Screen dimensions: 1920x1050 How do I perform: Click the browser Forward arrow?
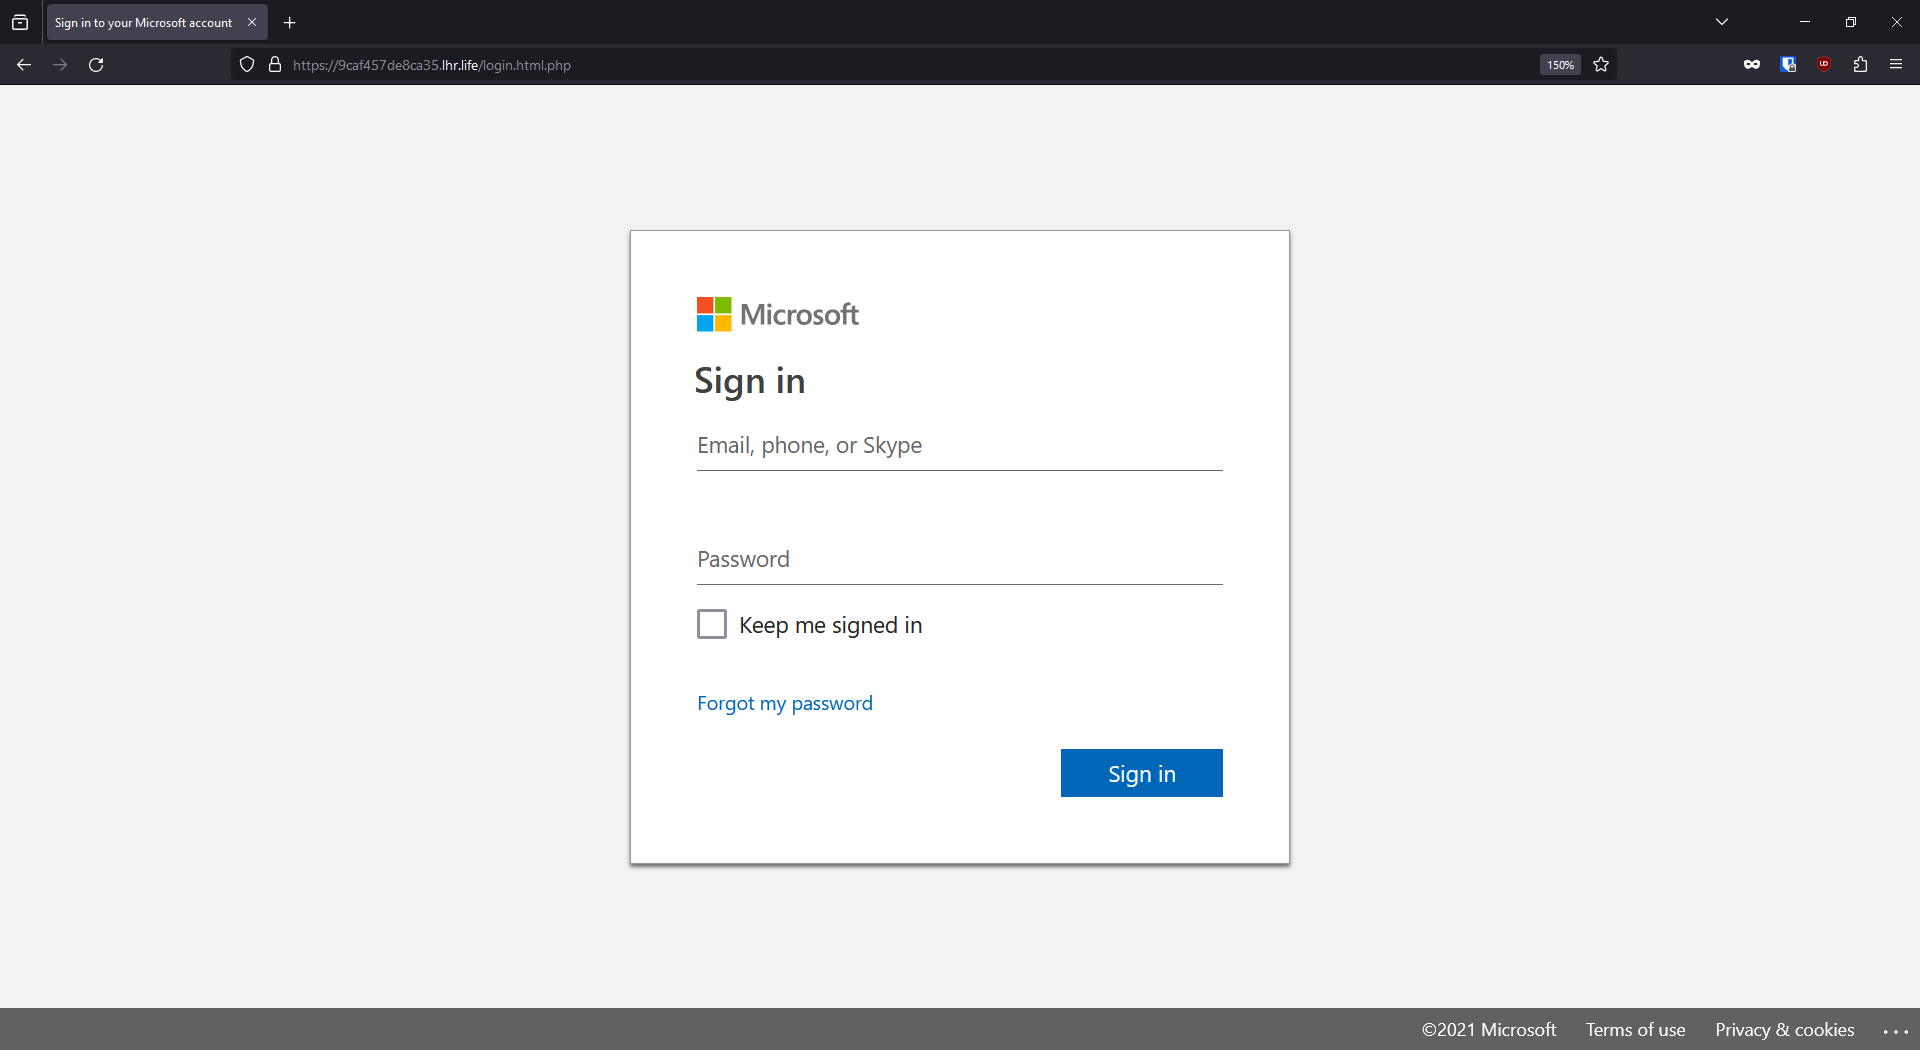click(60, 65)
